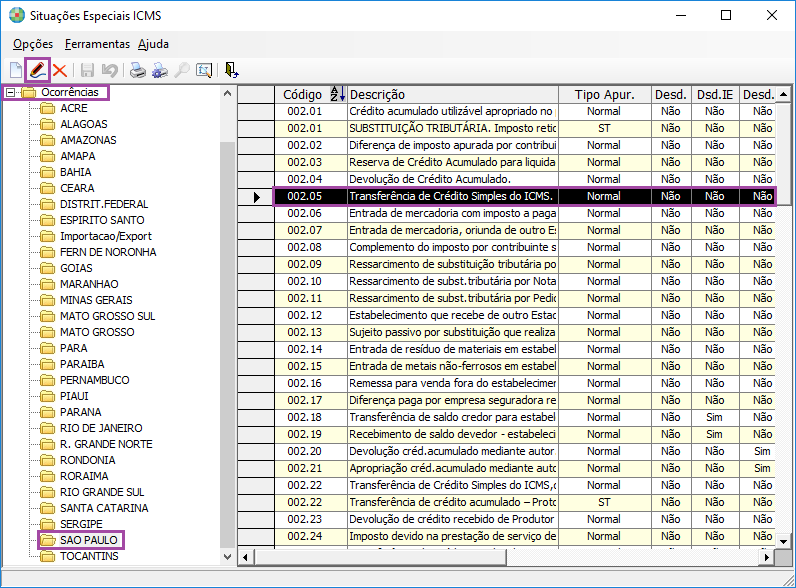Select ALAGOAS in the tree
The image size is (796, 588).
(84, 124)
